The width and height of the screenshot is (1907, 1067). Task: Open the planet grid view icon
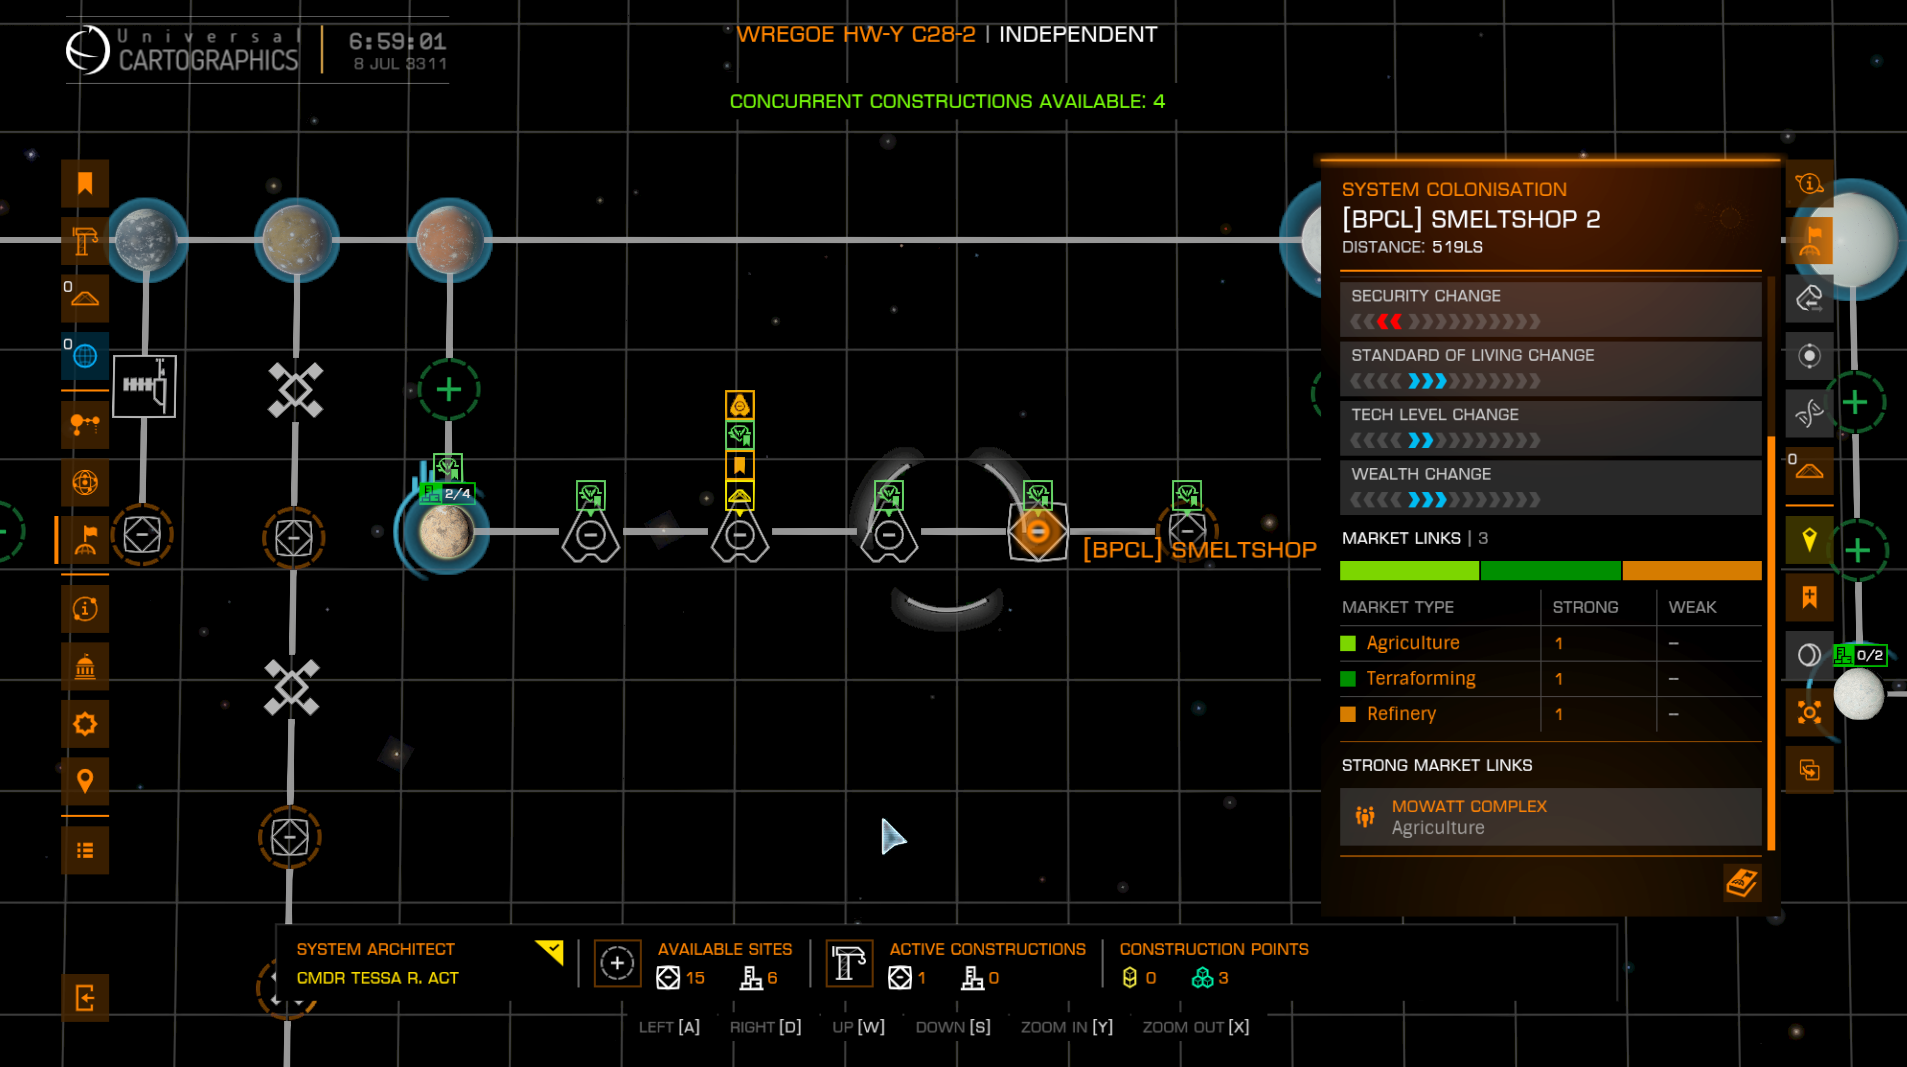(85, 483)
